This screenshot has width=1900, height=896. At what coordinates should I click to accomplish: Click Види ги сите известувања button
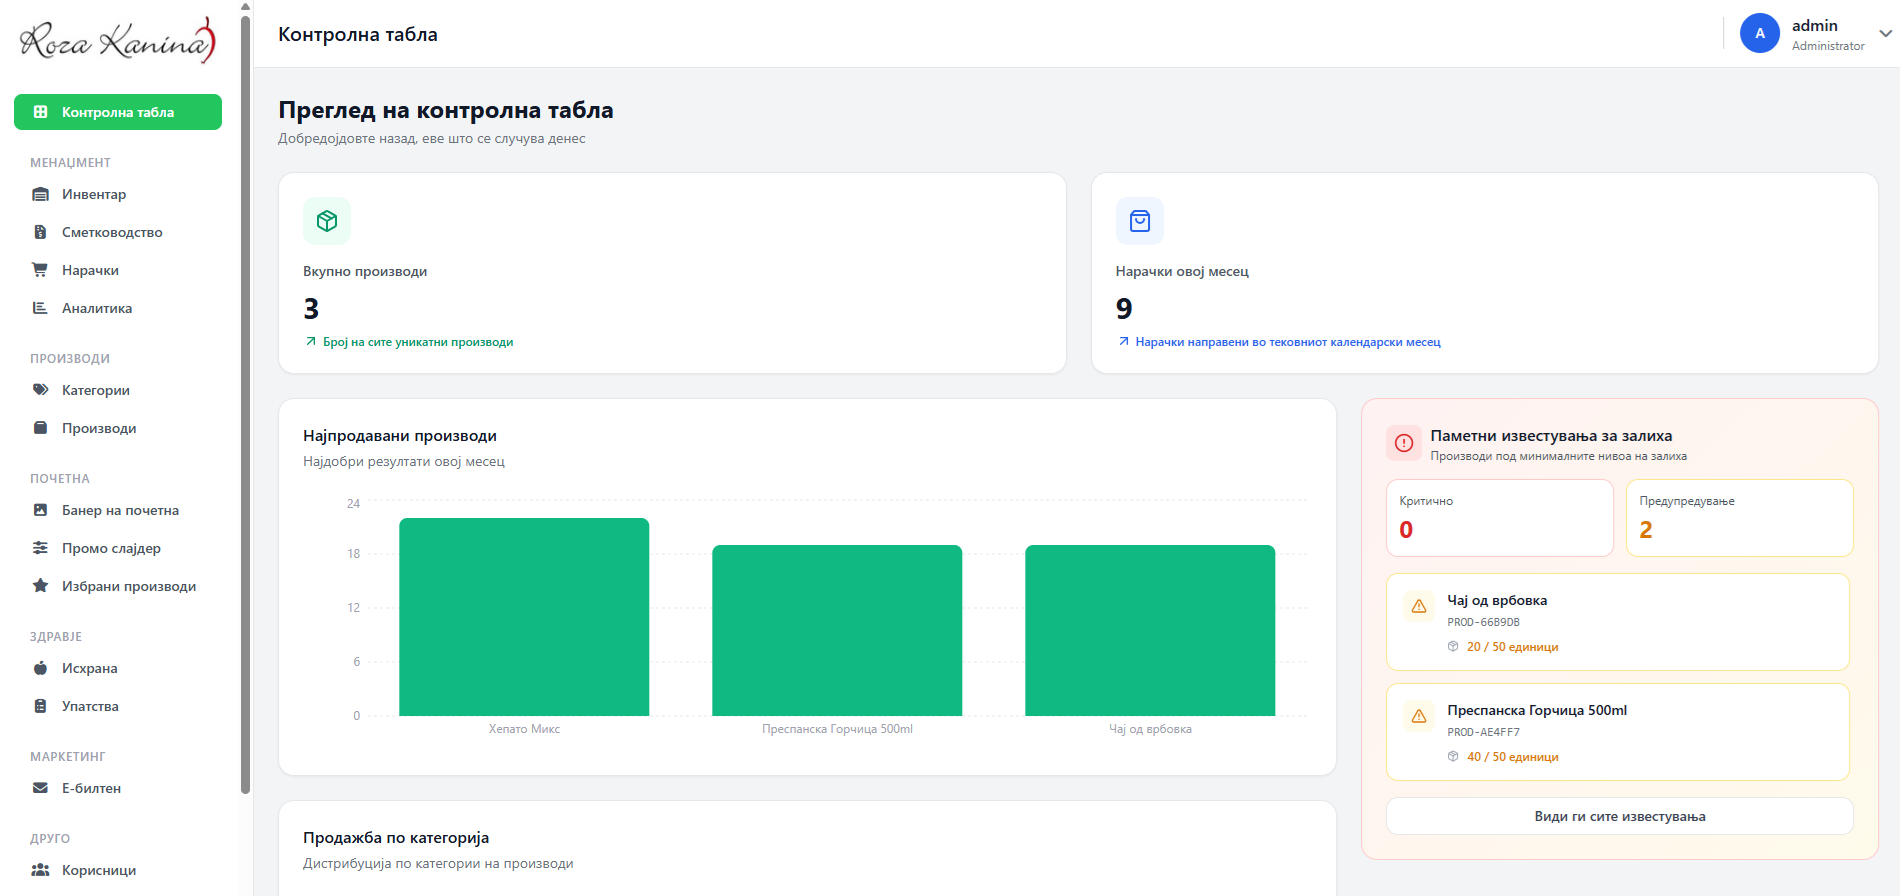[x=1620, y=816]
